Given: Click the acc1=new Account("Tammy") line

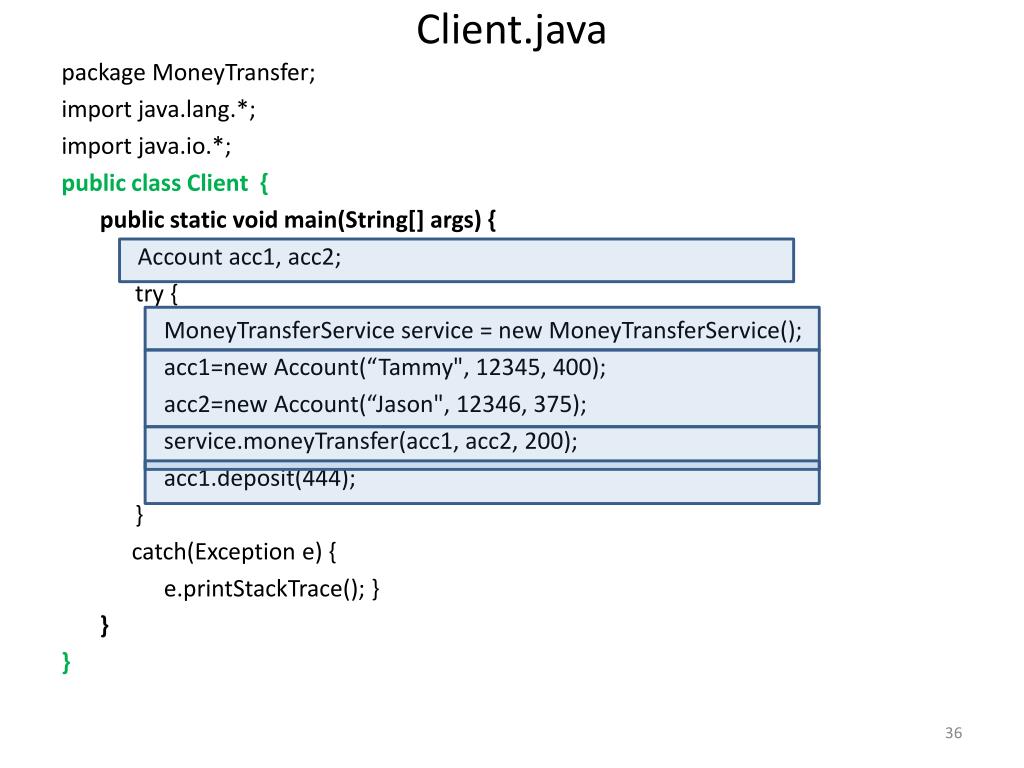Looking at the screenshot, I should click(385, 368).
